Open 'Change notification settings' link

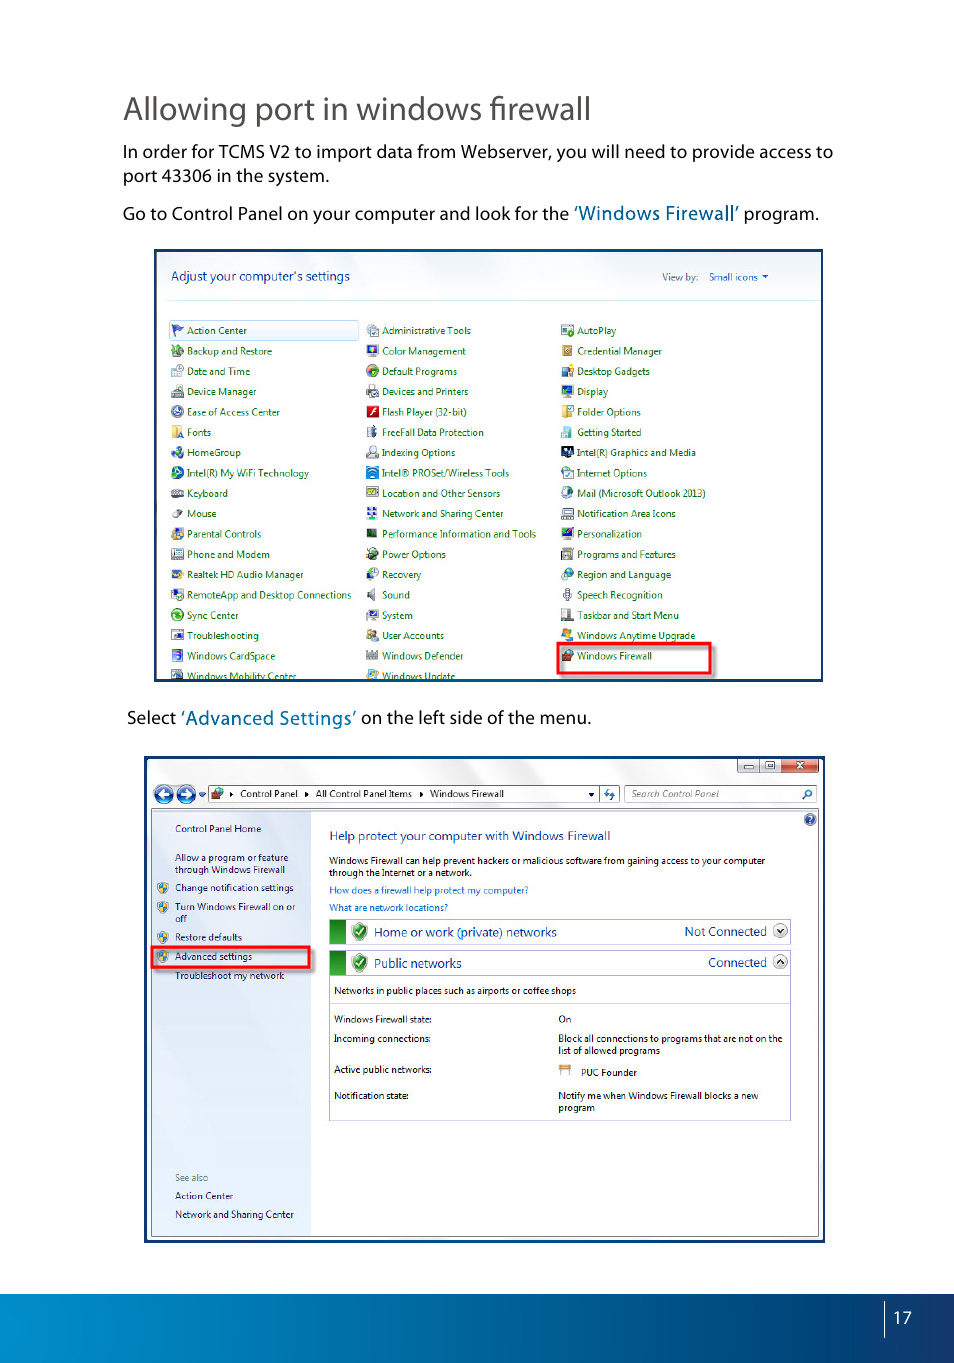[x=234, y=888]
